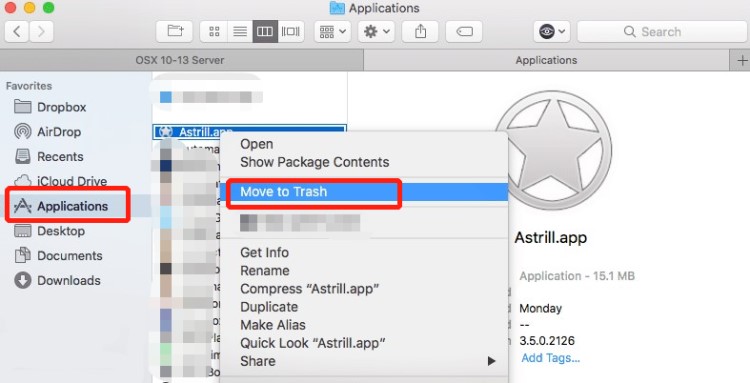Switch to the Applications tab
750x383 pixels.
tap(546, 60)
